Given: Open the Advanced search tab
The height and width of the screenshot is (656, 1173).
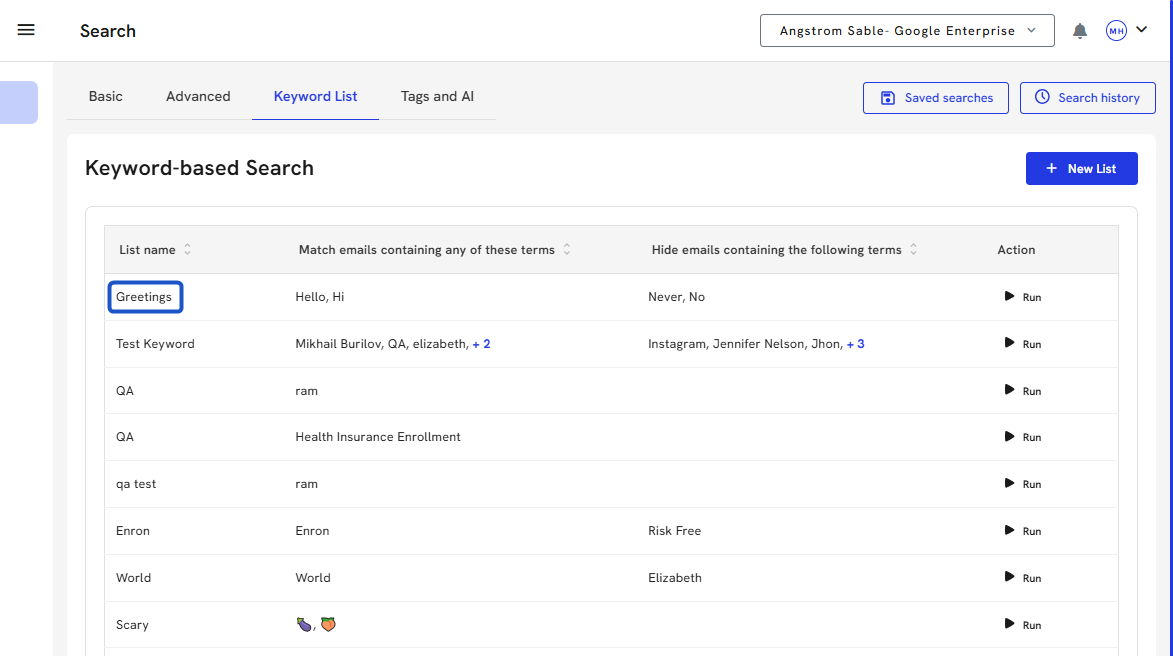Looking at the screenshot, I should click(x=198, y=97).
